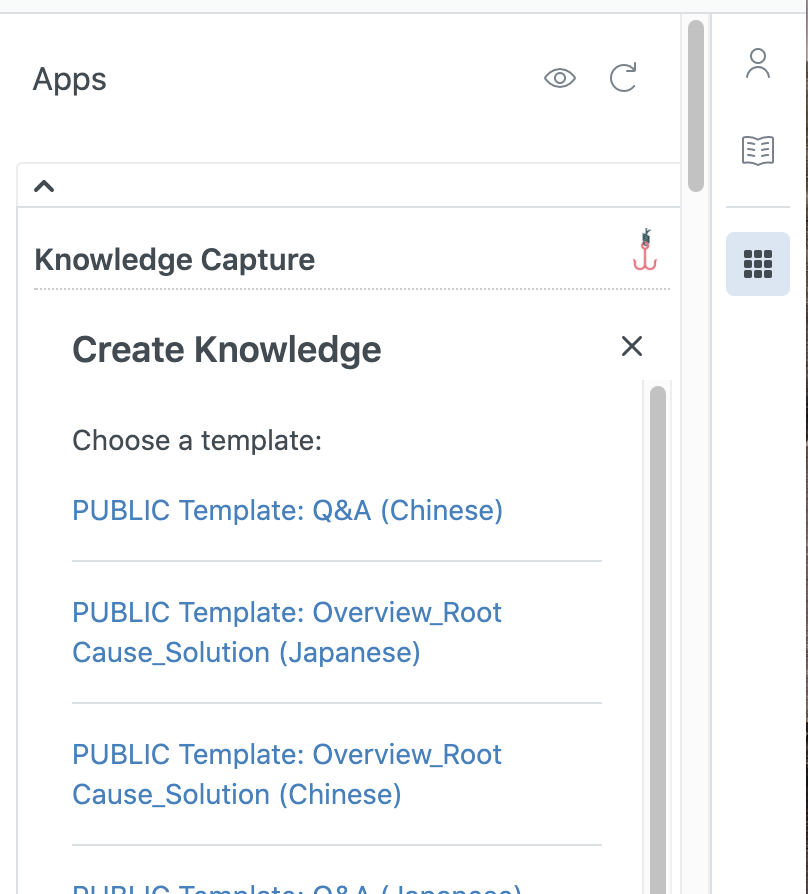Click the Apps panel heading

point(70,79)
